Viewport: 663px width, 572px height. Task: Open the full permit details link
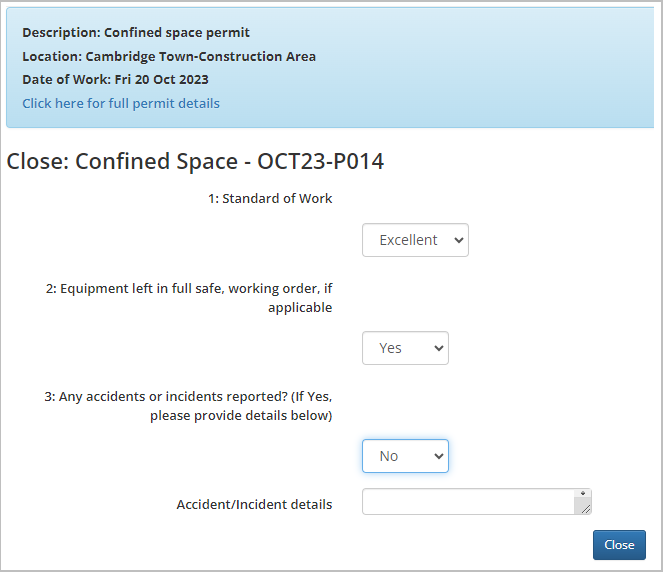tap(121, 103)
